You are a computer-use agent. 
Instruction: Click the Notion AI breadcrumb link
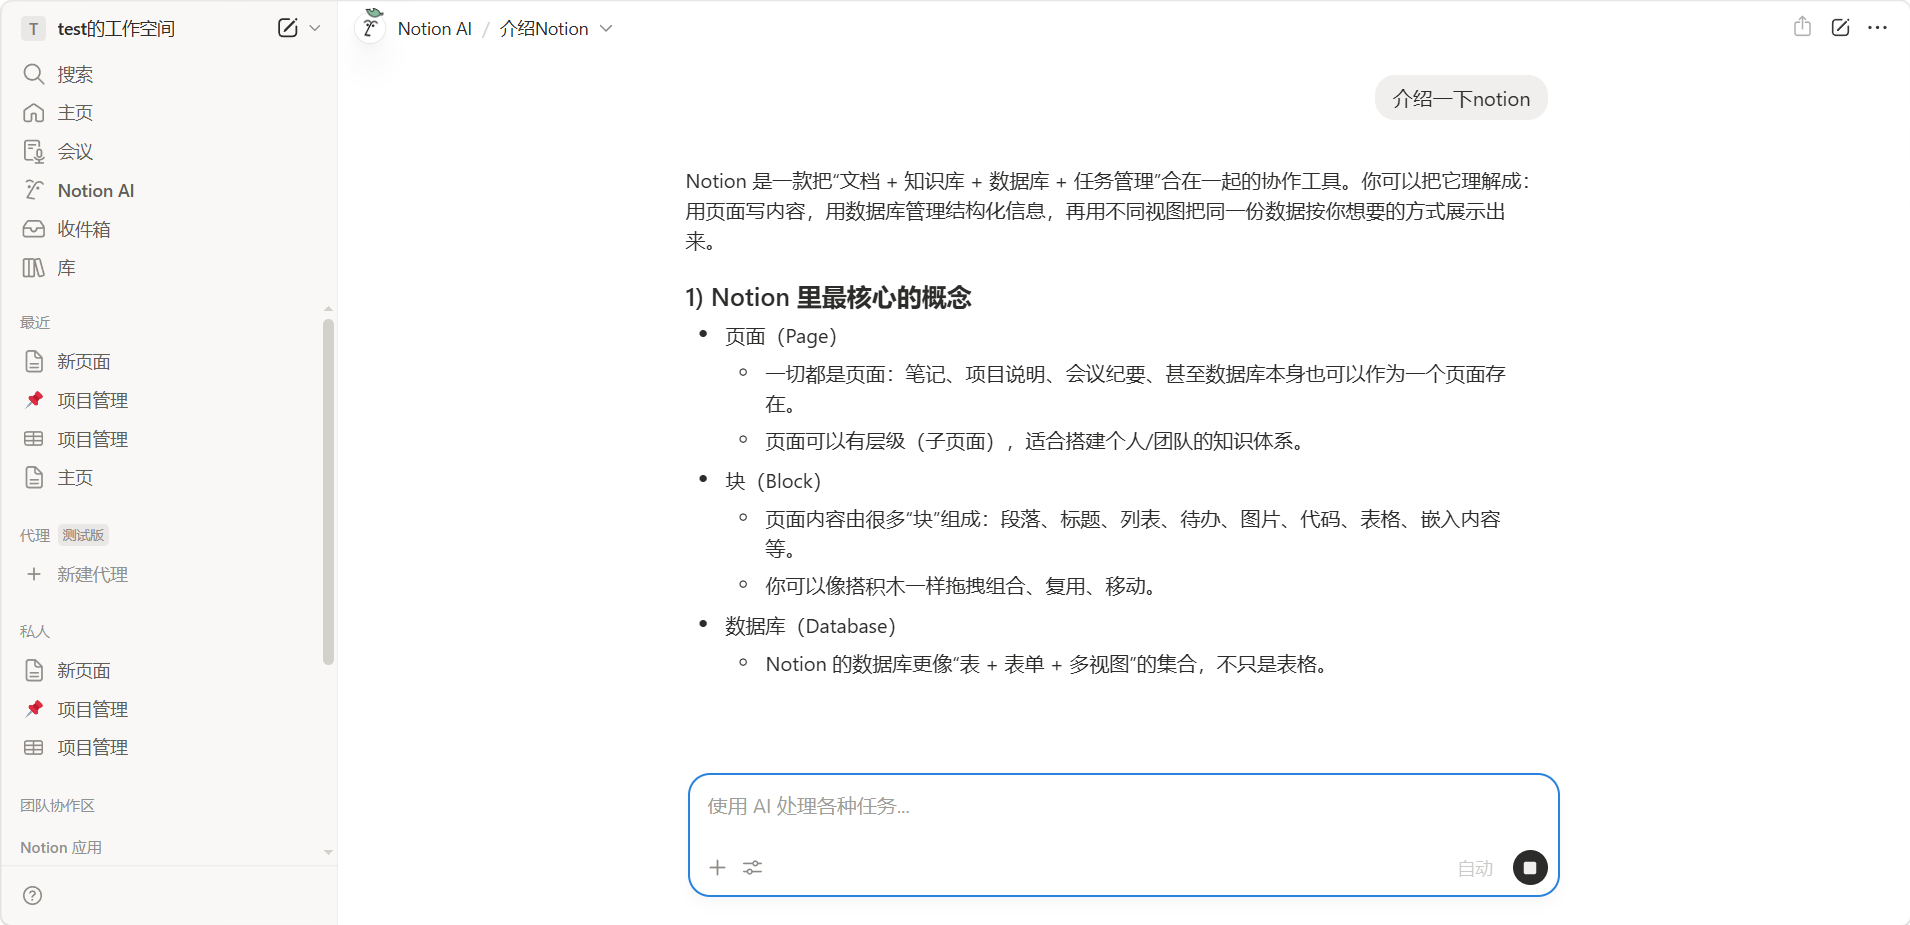434,29
